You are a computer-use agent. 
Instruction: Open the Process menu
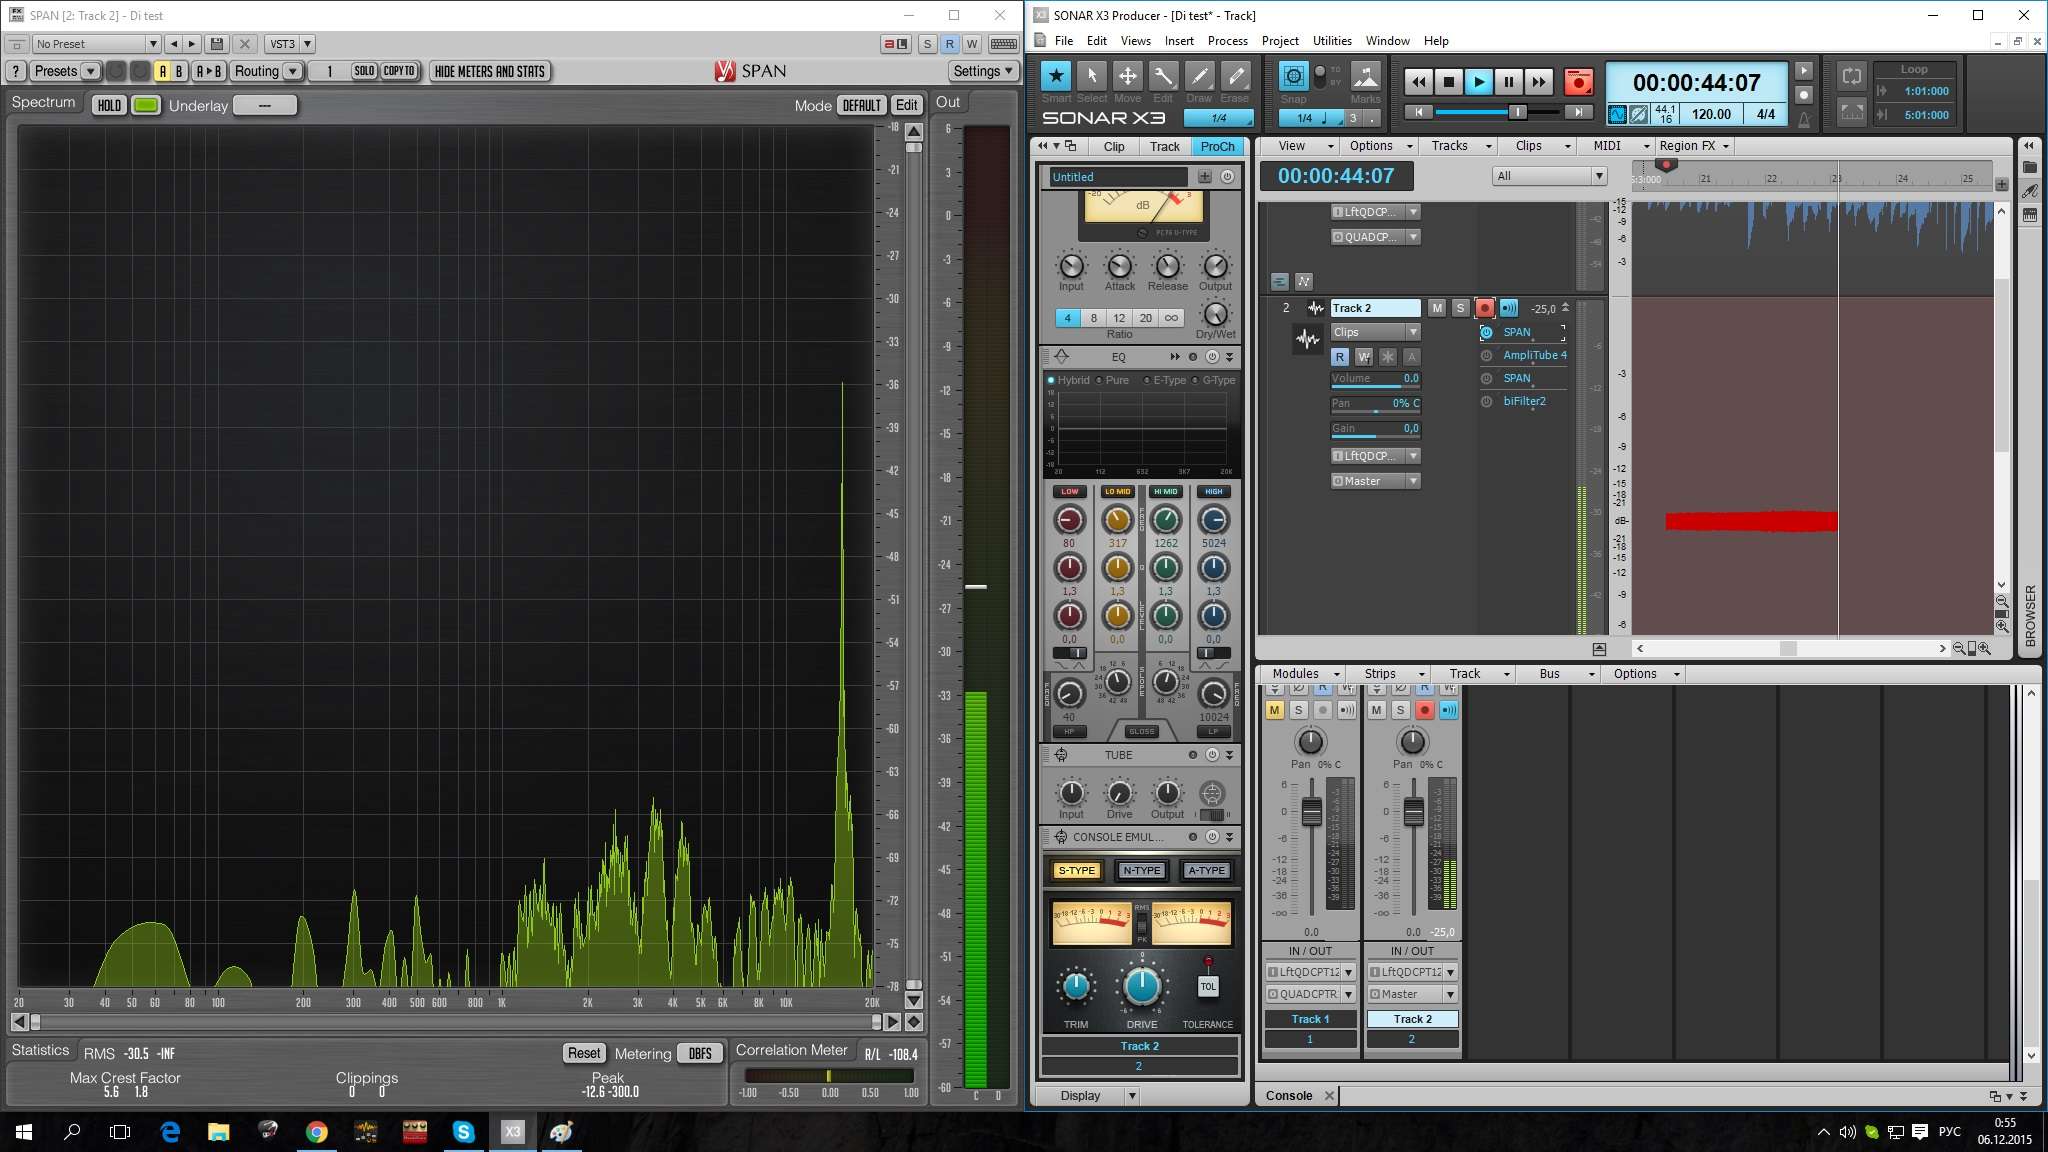1227,41
